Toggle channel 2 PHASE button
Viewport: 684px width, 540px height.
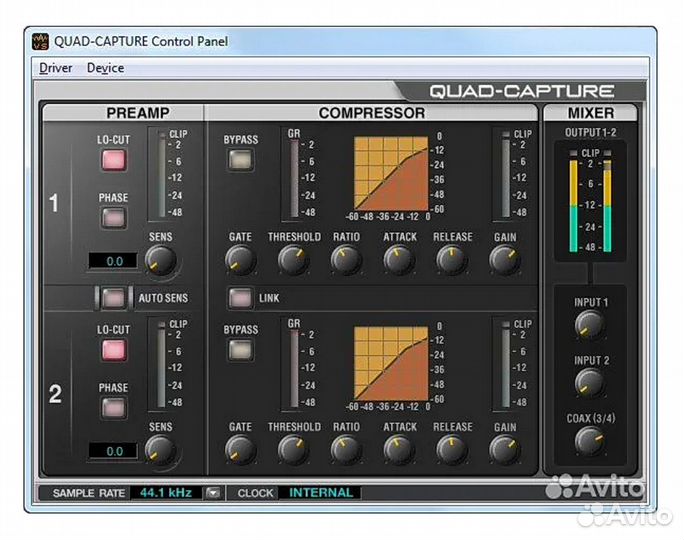[114, 408]
